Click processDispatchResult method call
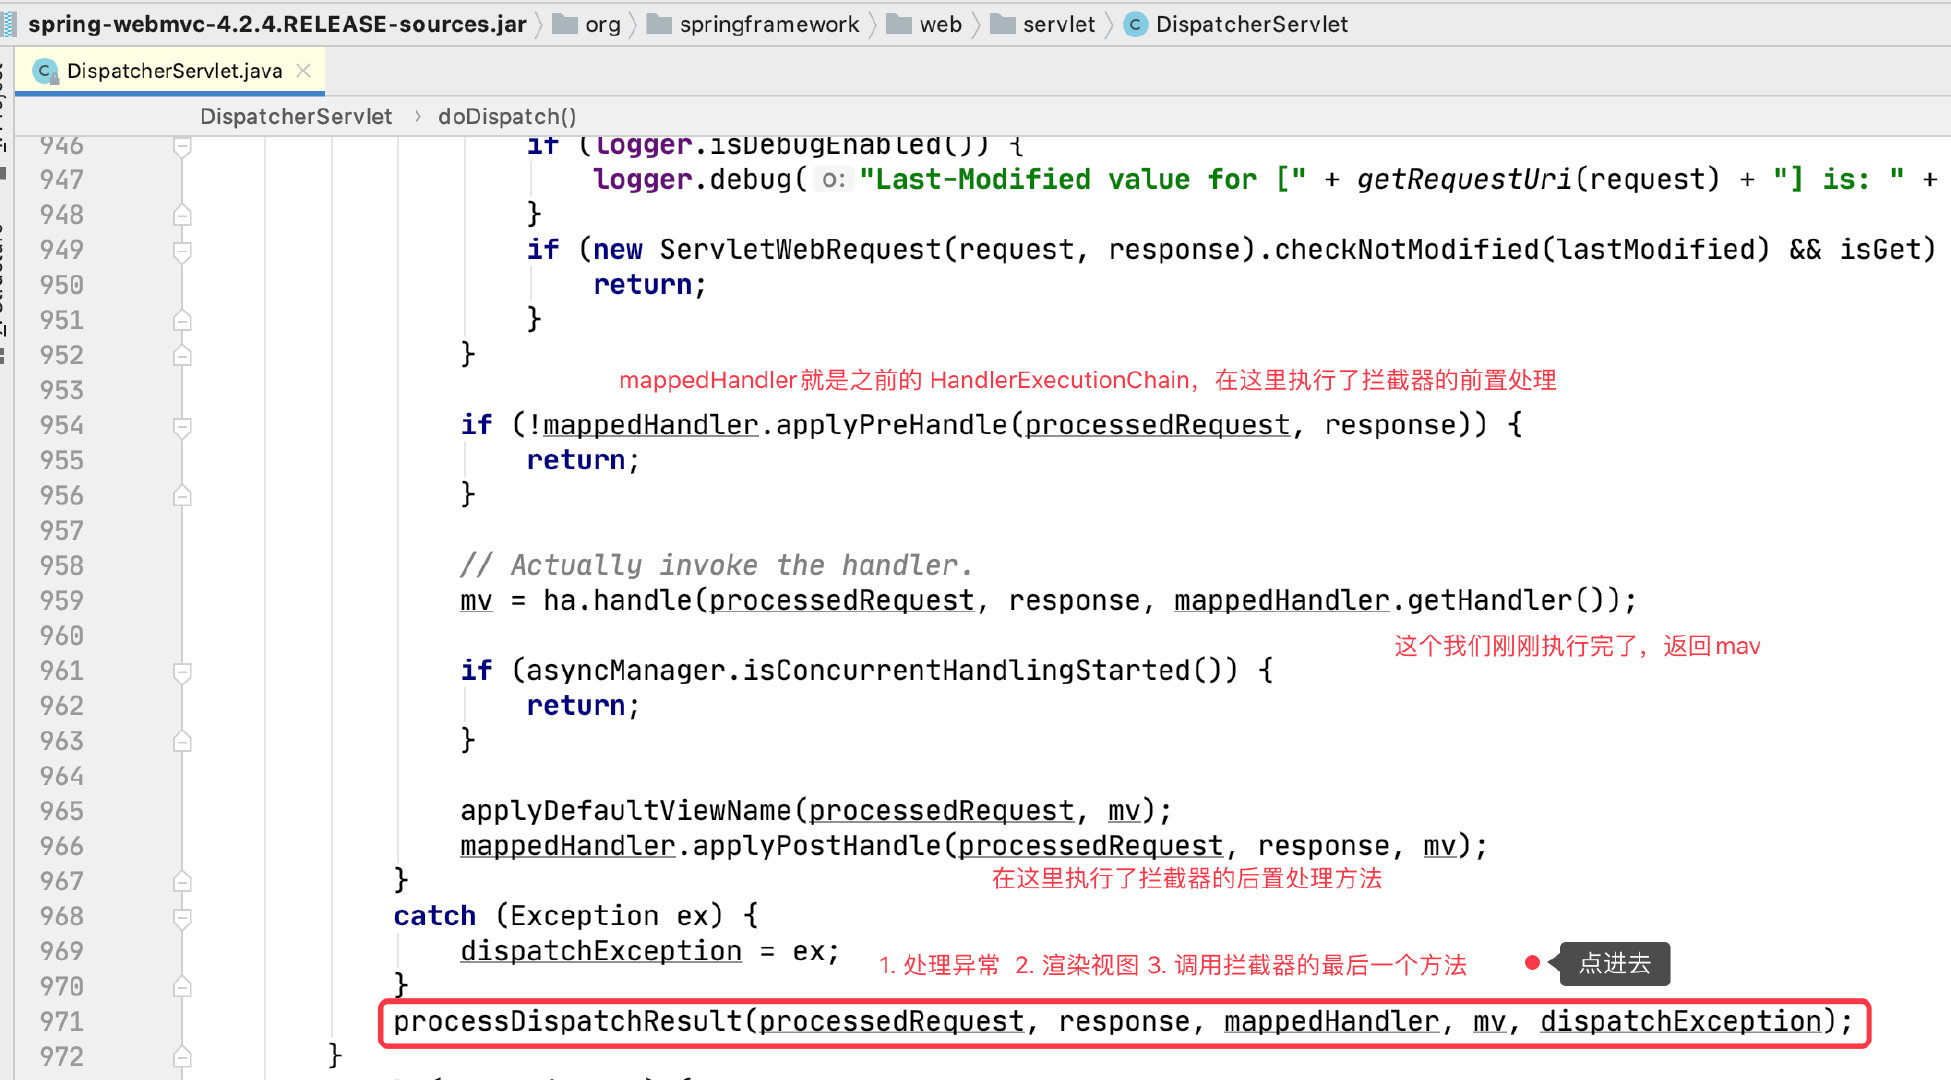Image resolution: width=1951 pixels, height=1080 pixels. click(567, 1021)
